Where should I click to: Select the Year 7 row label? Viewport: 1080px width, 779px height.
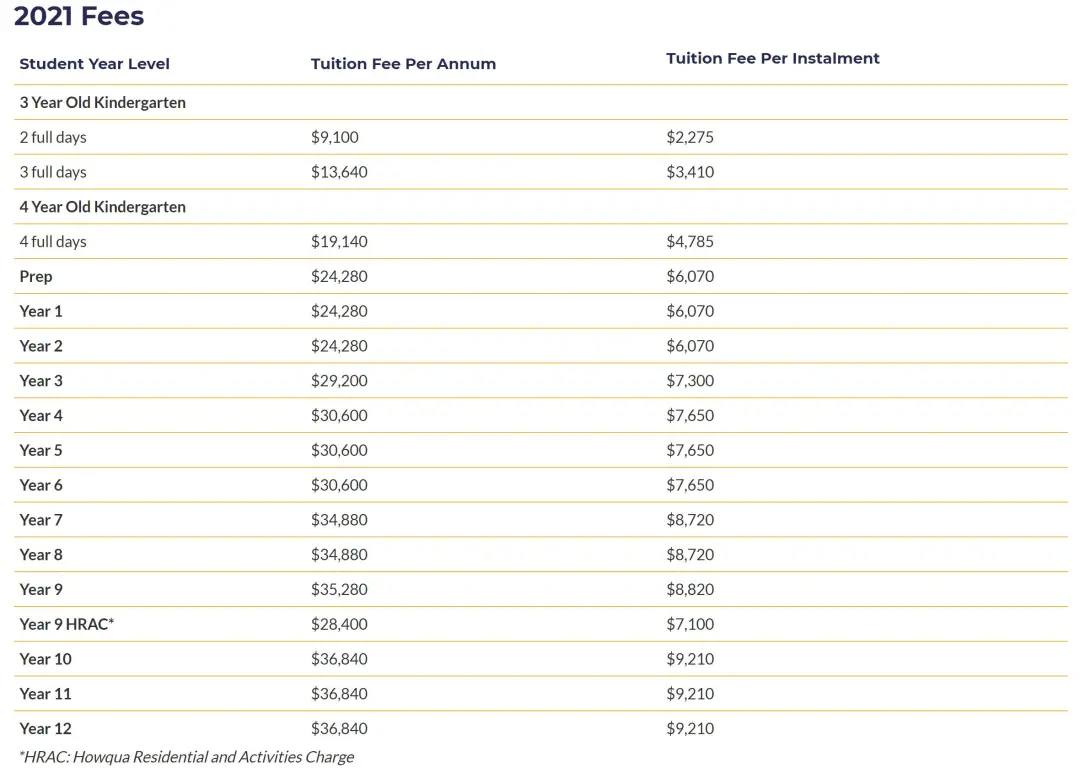(x=41, y=520)
